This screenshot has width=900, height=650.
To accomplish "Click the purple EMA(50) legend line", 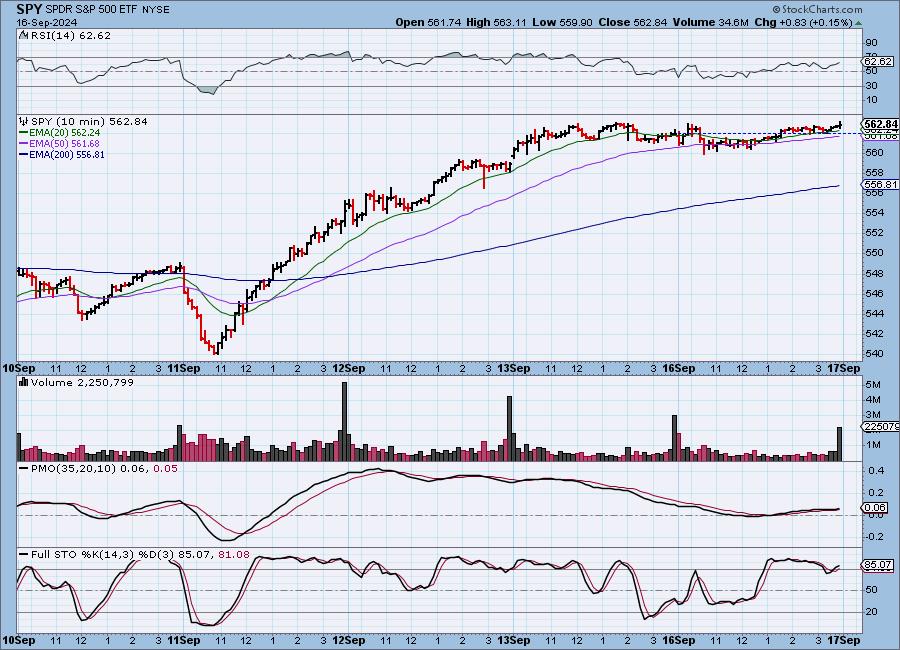I will click(x=24, y=144).
